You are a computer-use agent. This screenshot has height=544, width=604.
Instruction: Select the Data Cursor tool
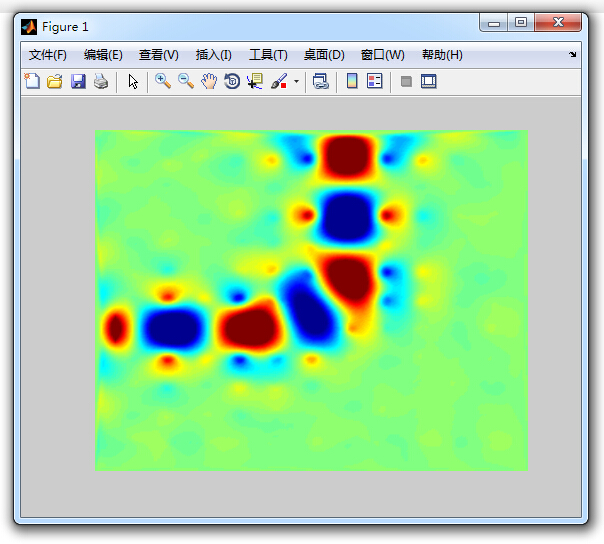click(x=255, y=81)
